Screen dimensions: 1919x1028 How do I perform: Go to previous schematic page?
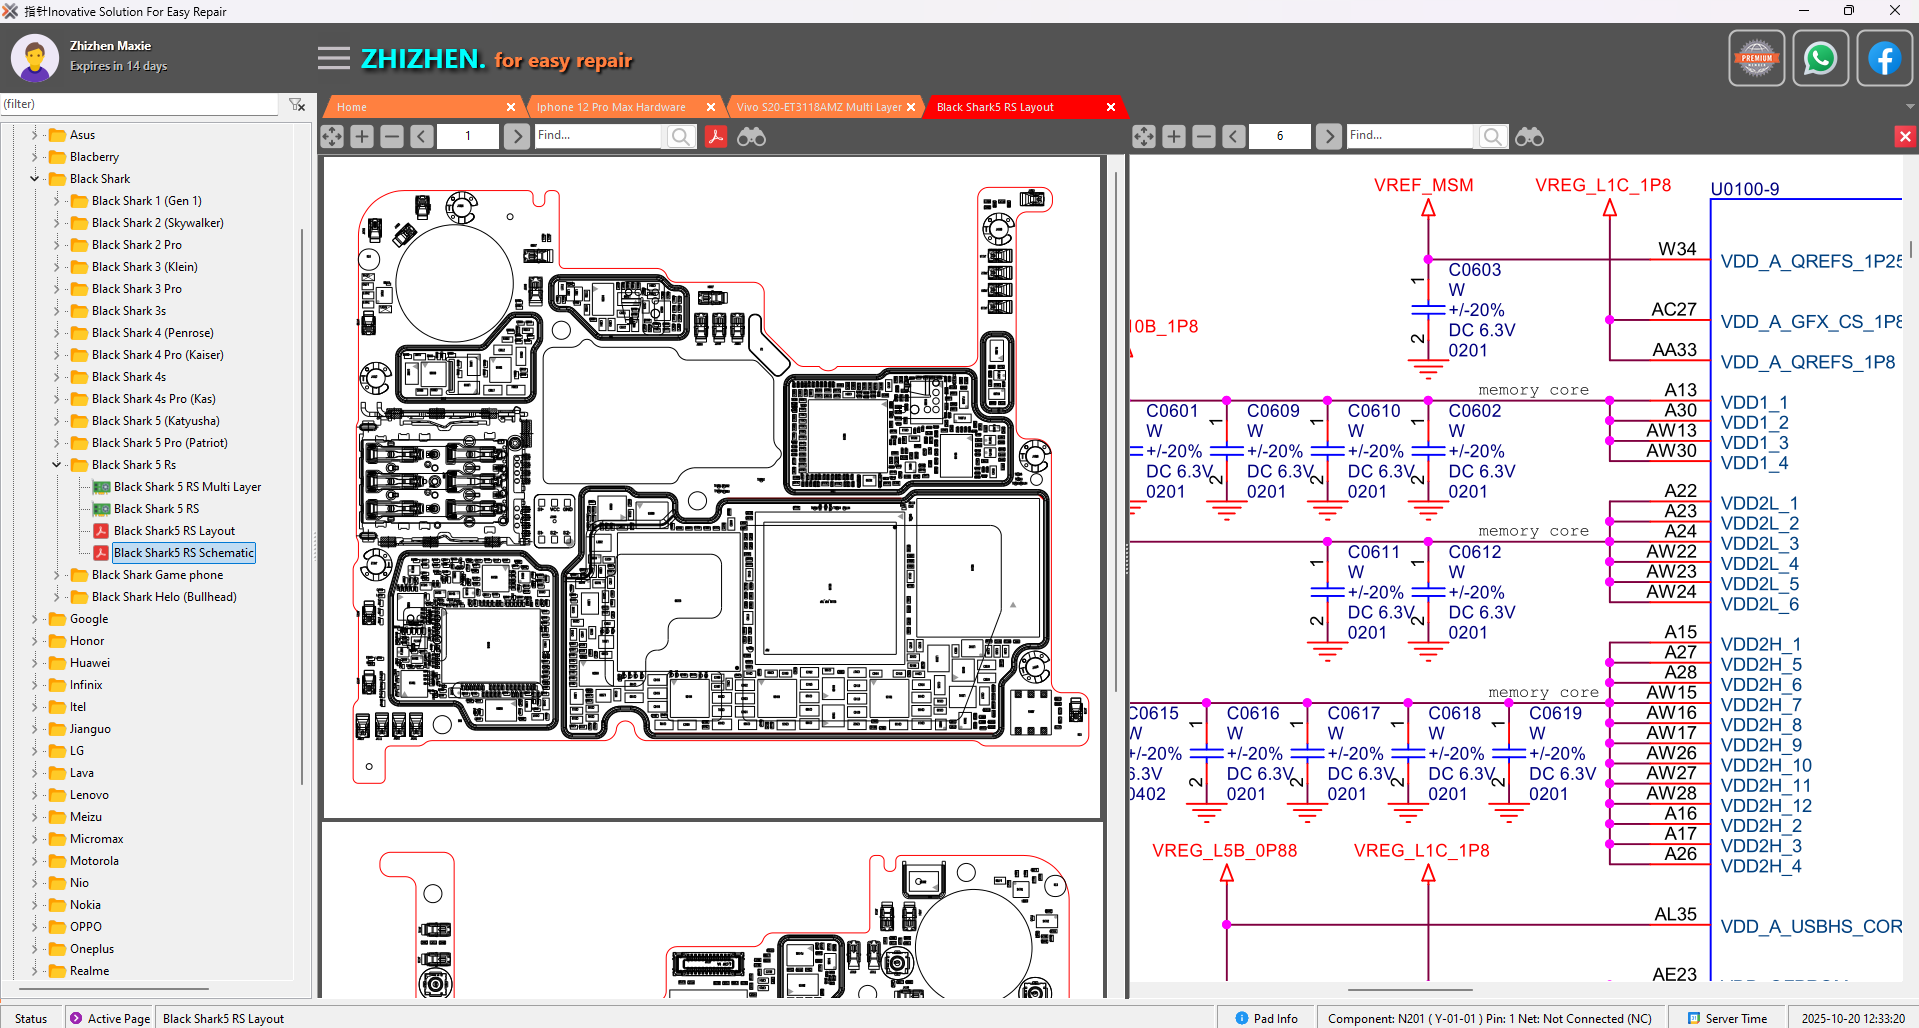click(1234, 136)
